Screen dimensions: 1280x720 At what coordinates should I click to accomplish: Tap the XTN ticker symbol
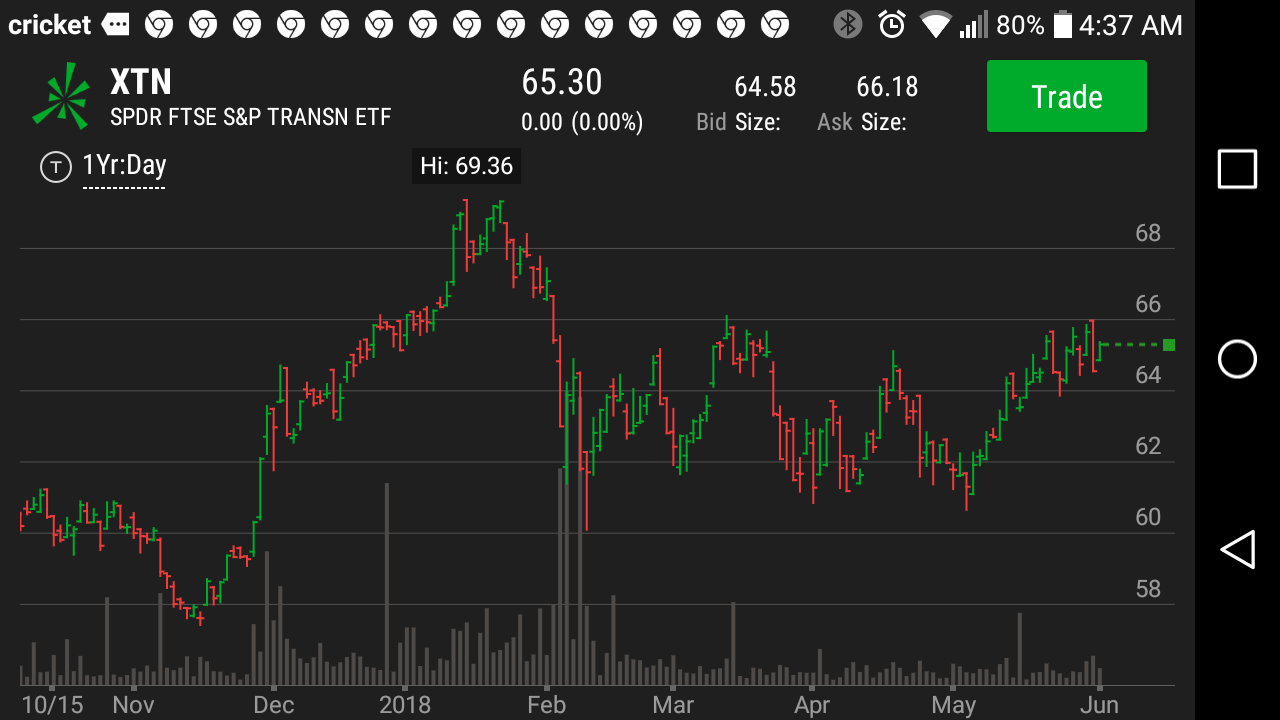click(x=141, y=81)
